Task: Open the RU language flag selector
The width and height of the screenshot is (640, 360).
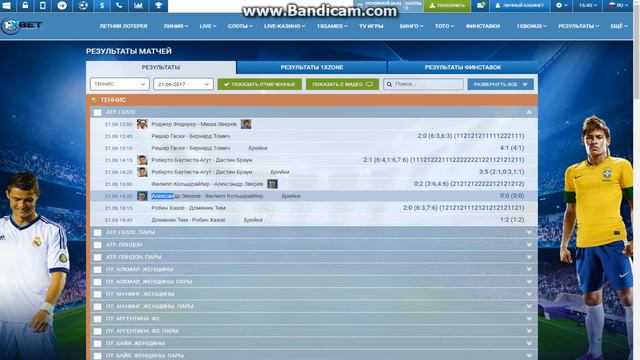Action: 618,5
